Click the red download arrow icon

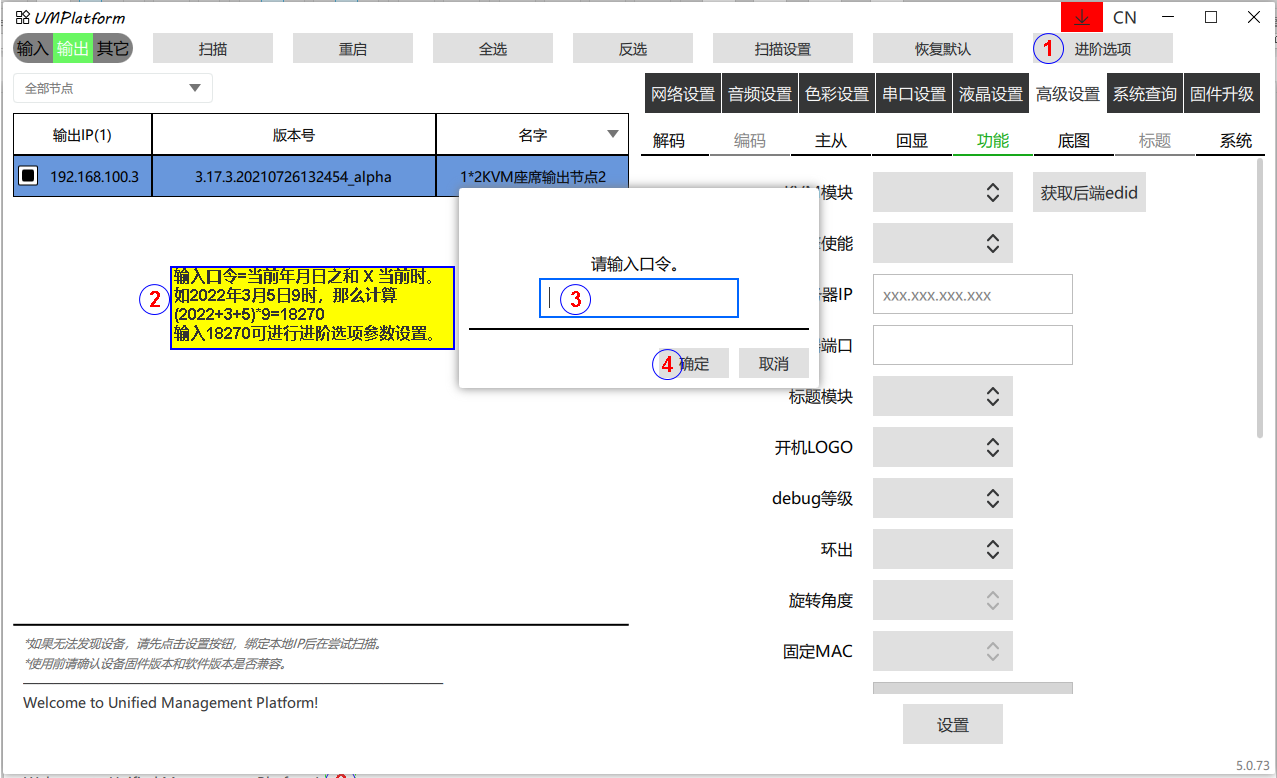coord(1081,17)
